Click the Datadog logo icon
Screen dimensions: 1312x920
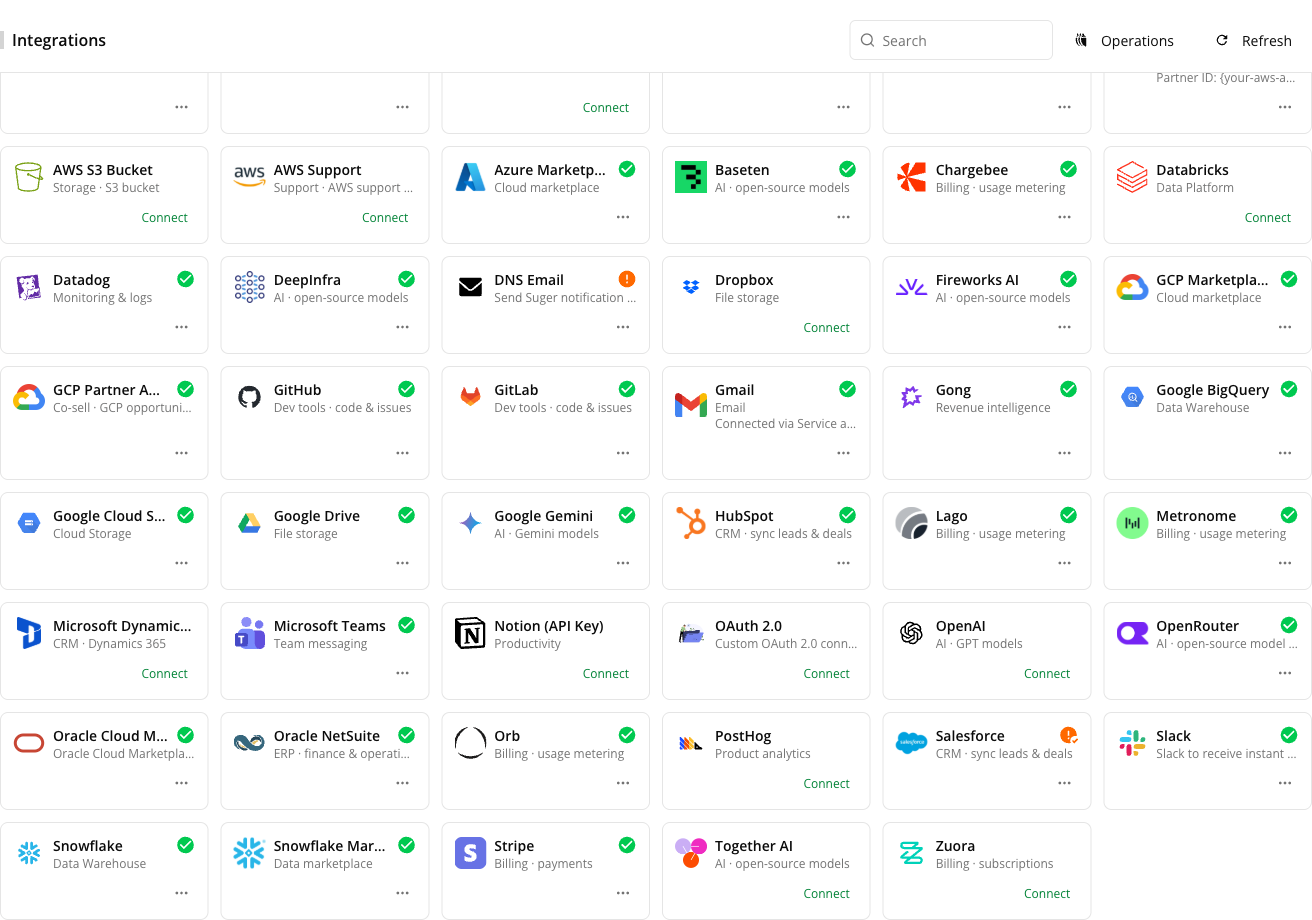(29, 288)
